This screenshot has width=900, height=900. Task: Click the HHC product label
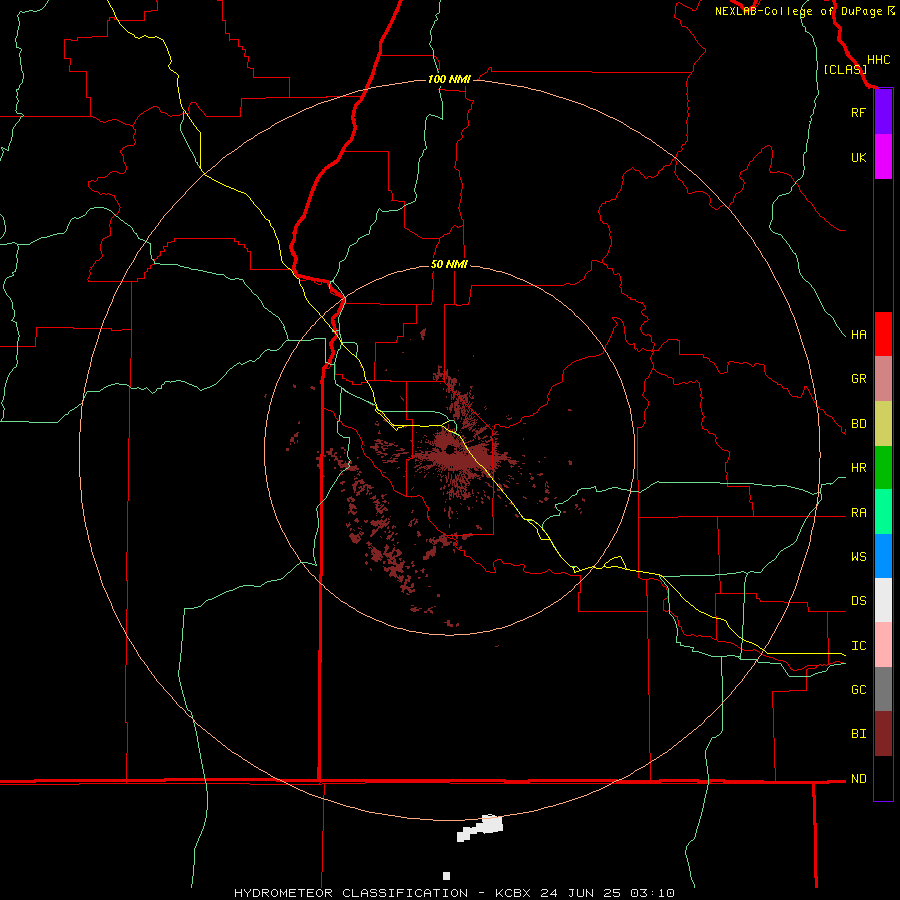[878, 60]
